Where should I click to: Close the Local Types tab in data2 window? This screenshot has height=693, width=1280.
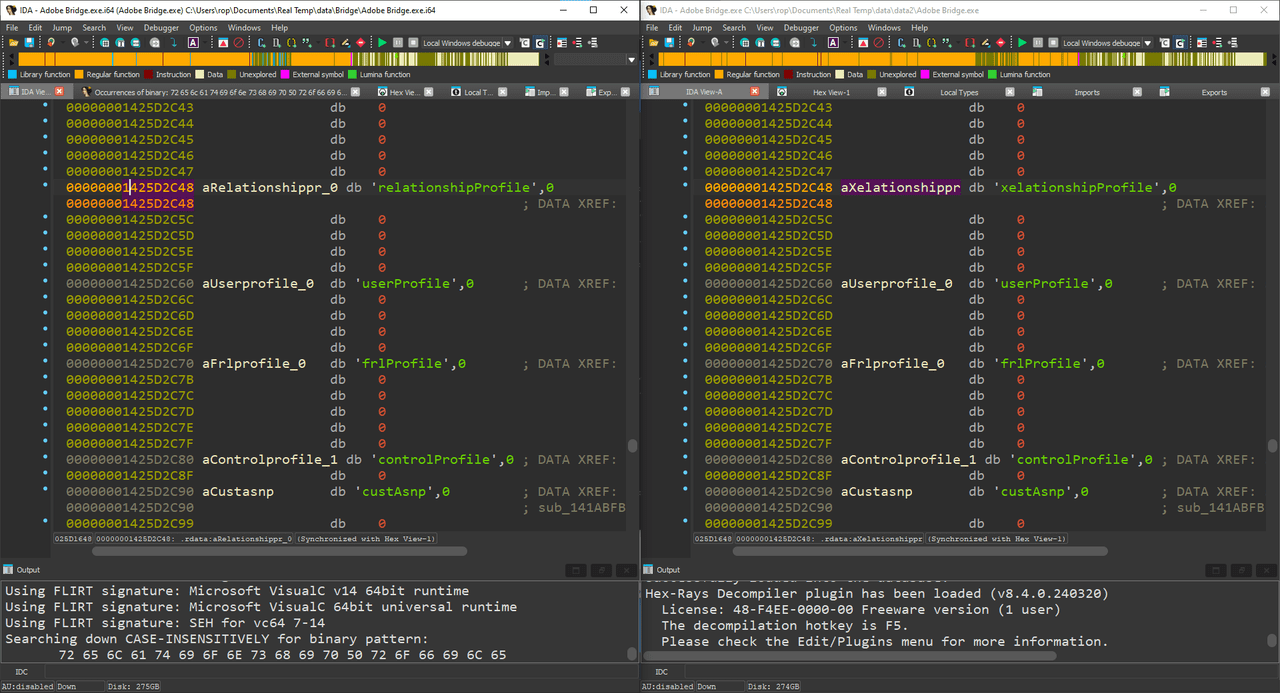(1010, 92)
